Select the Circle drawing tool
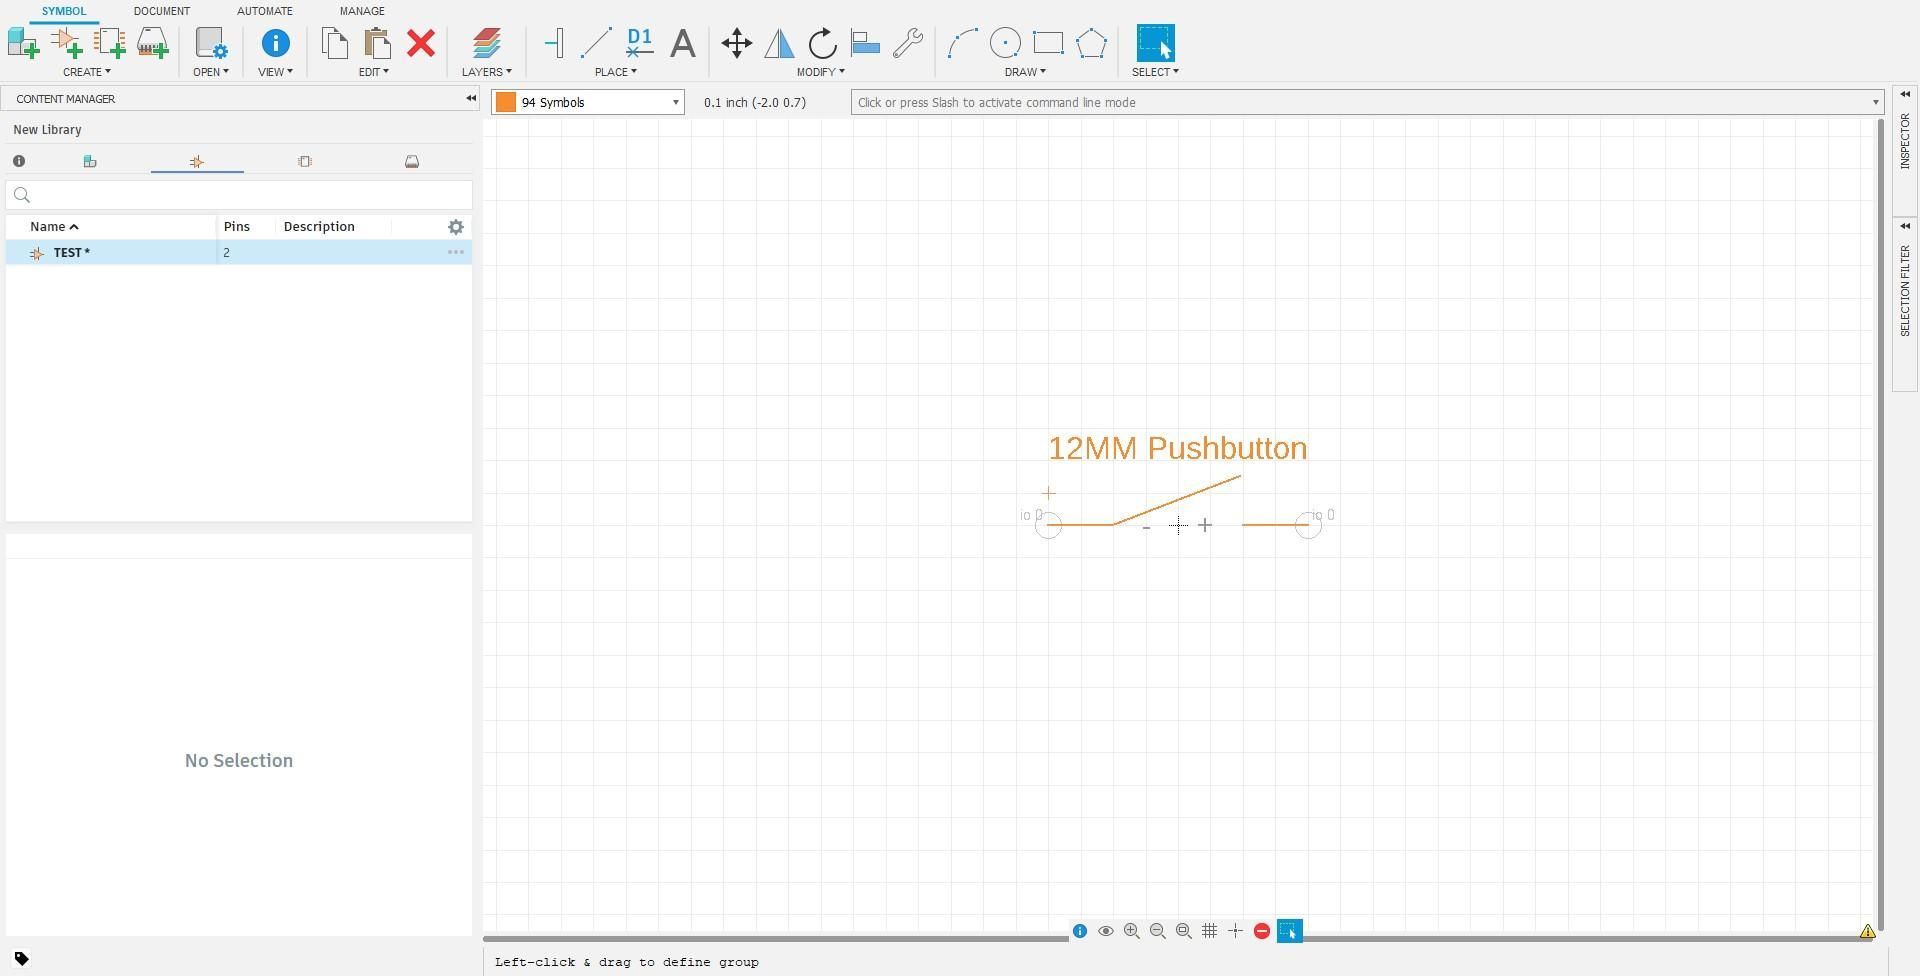Image resolution: width=1920 pixels, height=976 pixels. 1005,43
